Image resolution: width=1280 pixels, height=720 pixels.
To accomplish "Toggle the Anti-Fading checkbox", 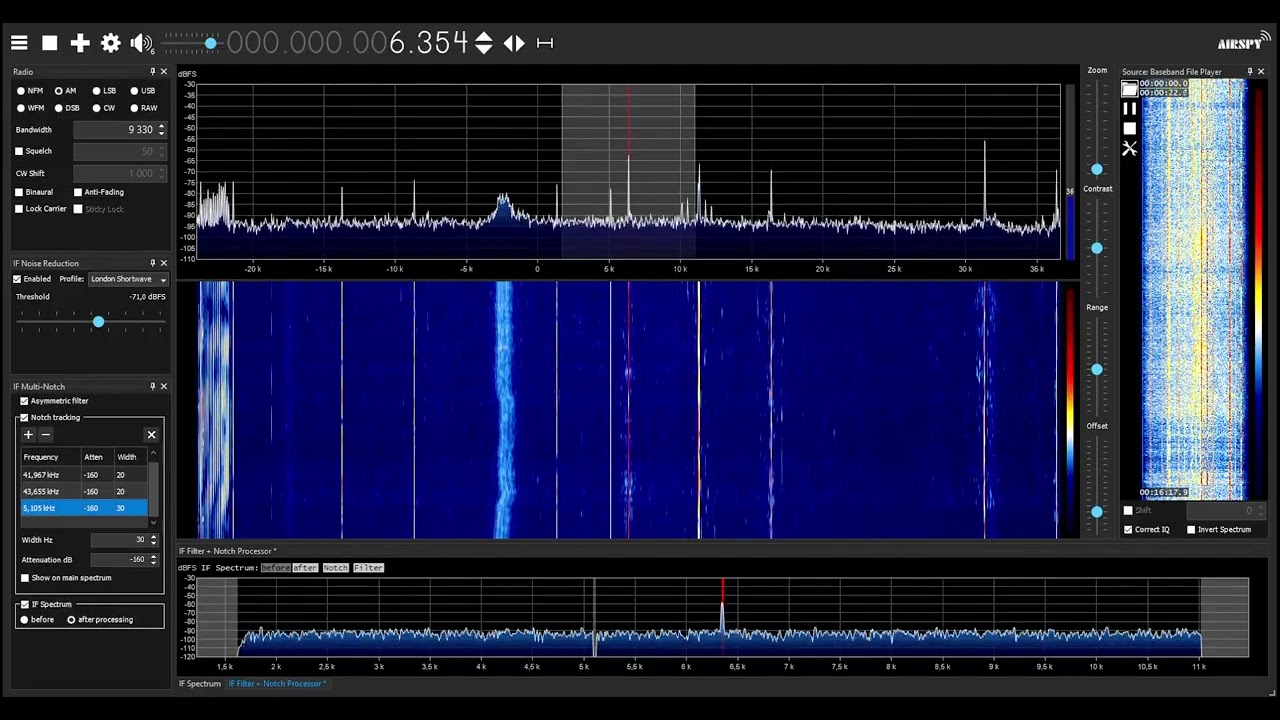I will tap(78, 192).
